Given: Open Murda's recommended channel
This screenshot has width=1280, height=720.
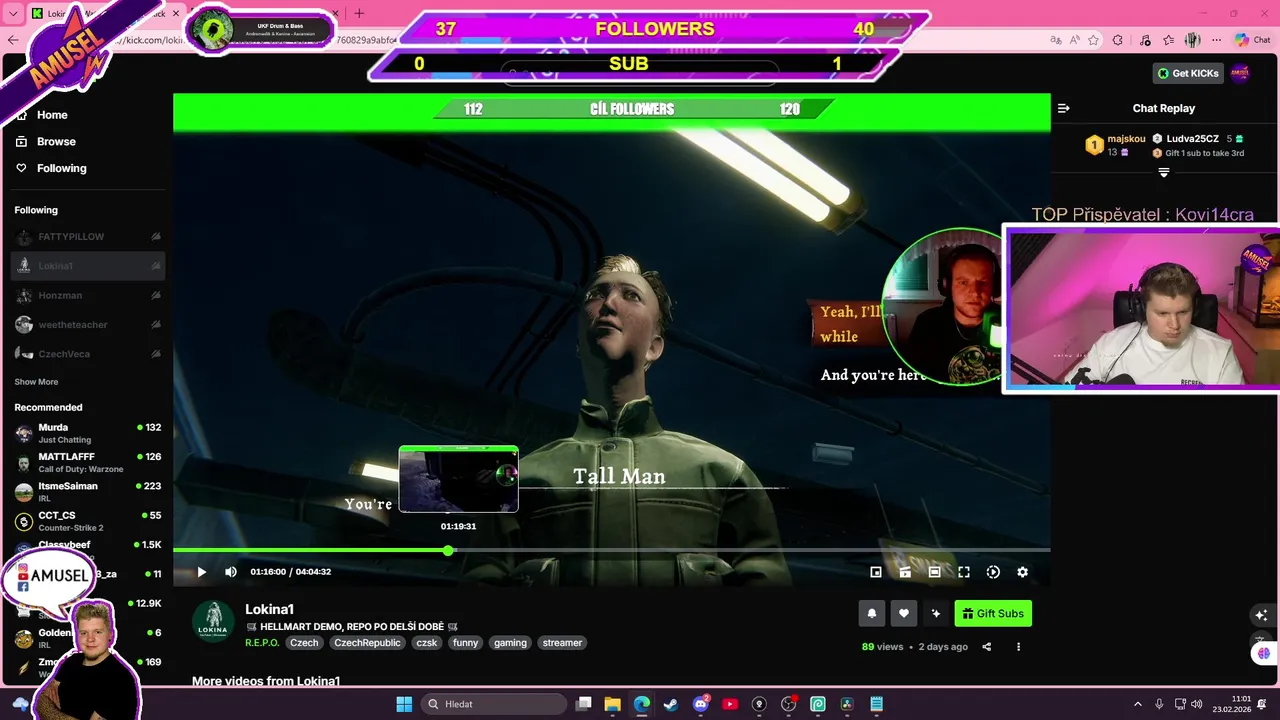Looking at the screenshot, I should [88, 433].
